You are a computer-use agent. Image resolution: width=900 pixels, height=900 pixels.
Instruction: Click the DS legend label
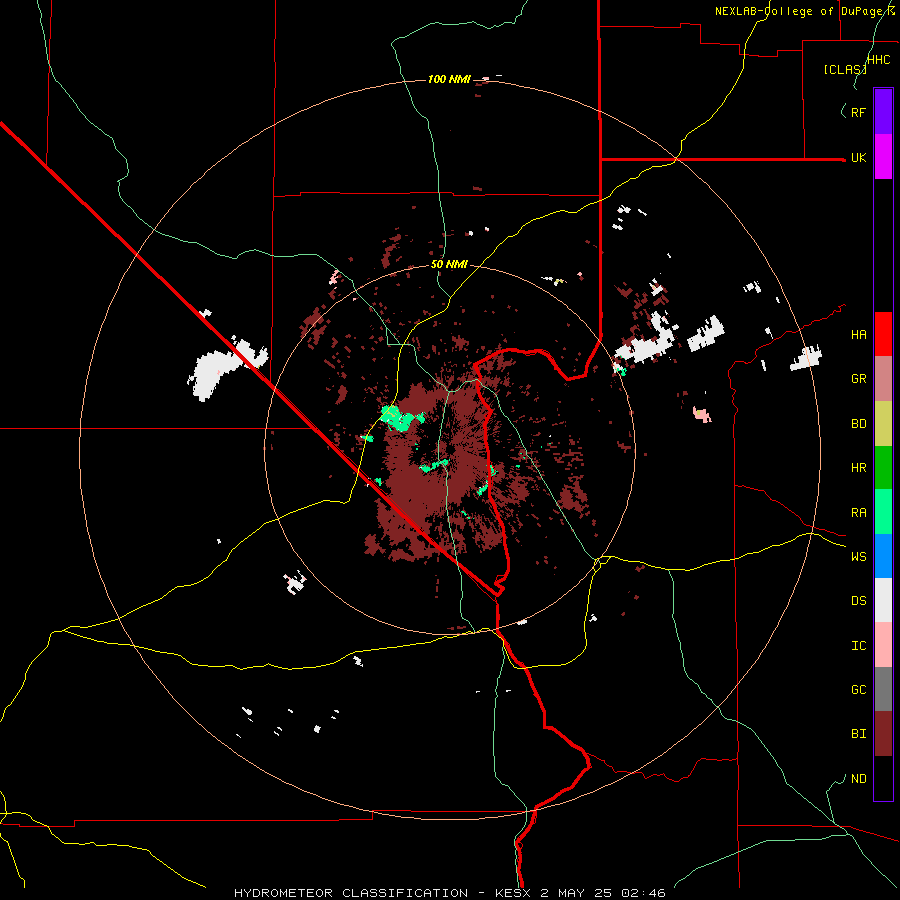(858, 601)
